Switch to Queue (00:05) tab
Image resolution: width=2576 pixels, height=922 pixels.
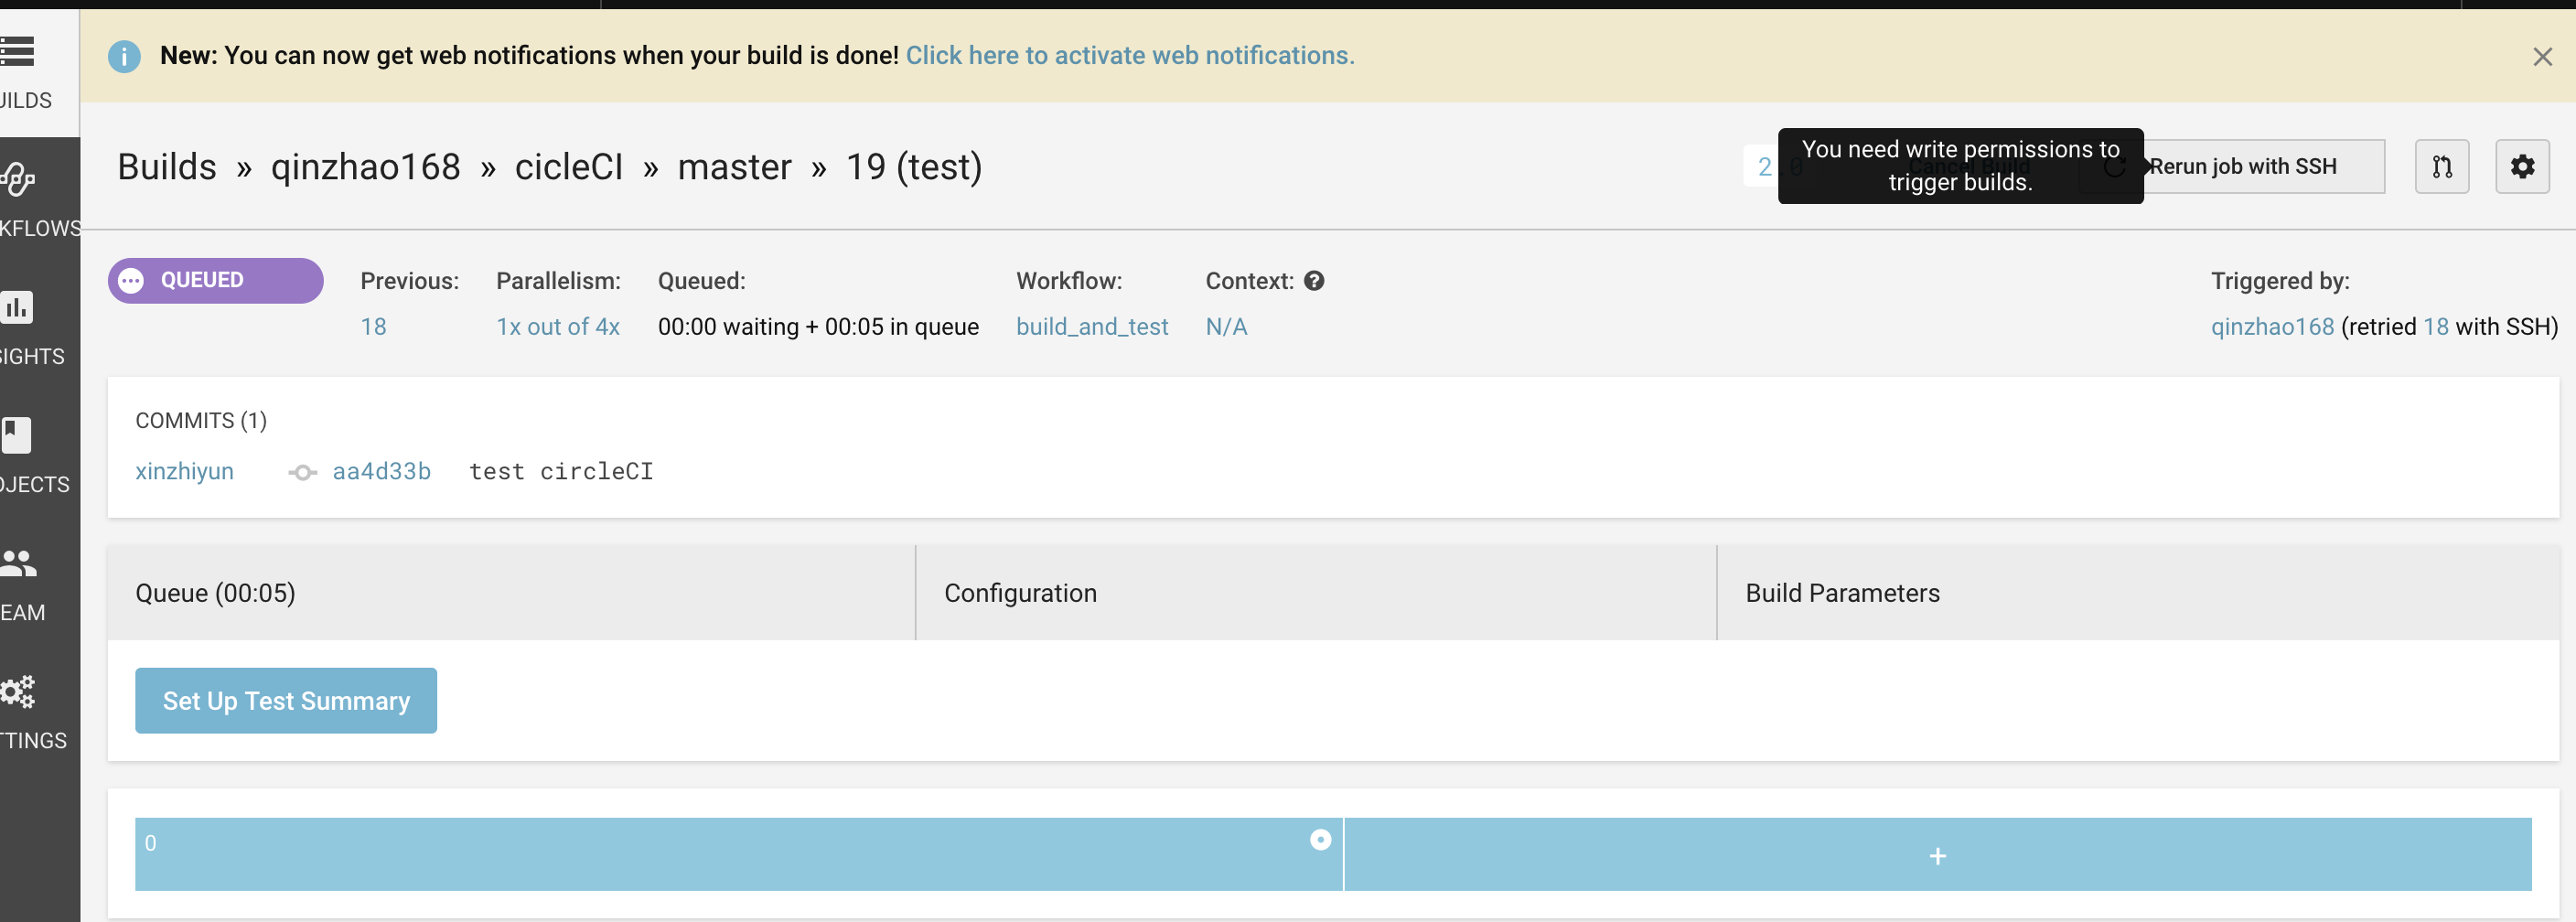click(x=511, y=592)
